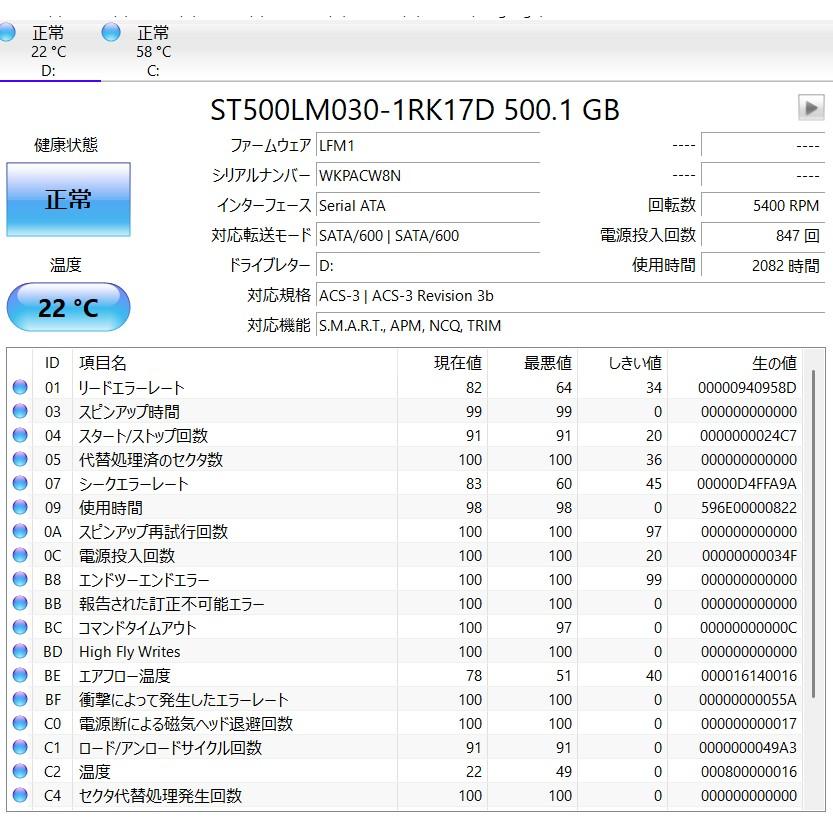Click the 生の値 column header
Image resolution: width=833 pixels, height=833 pixels.
735,363
